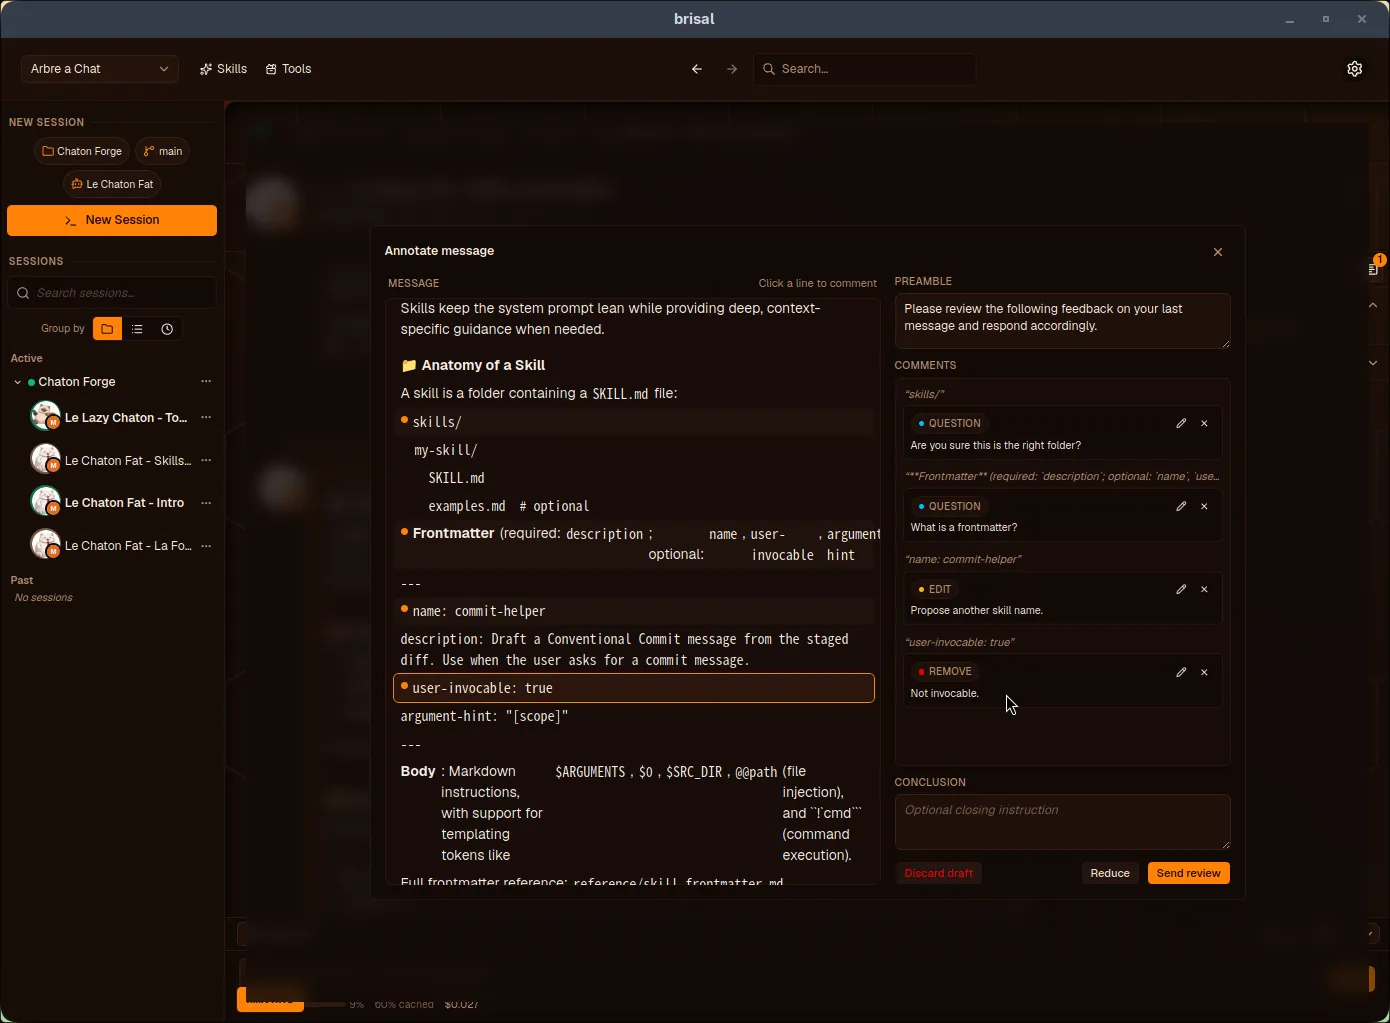Click the top Search field

click(865, 69)
